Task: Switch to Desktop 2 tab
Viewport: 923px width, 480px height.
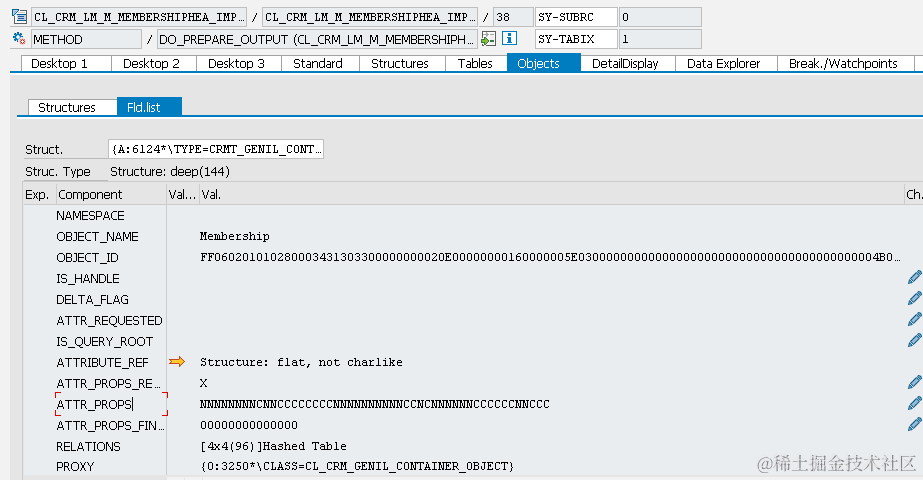Action: (154, 64)
